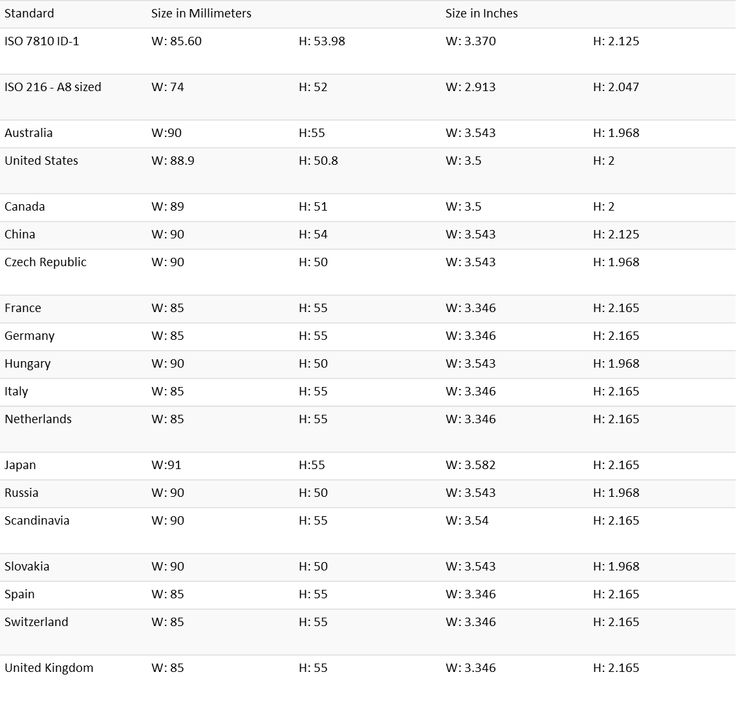
Task: Select the China row label
Action: pos(20,234)
